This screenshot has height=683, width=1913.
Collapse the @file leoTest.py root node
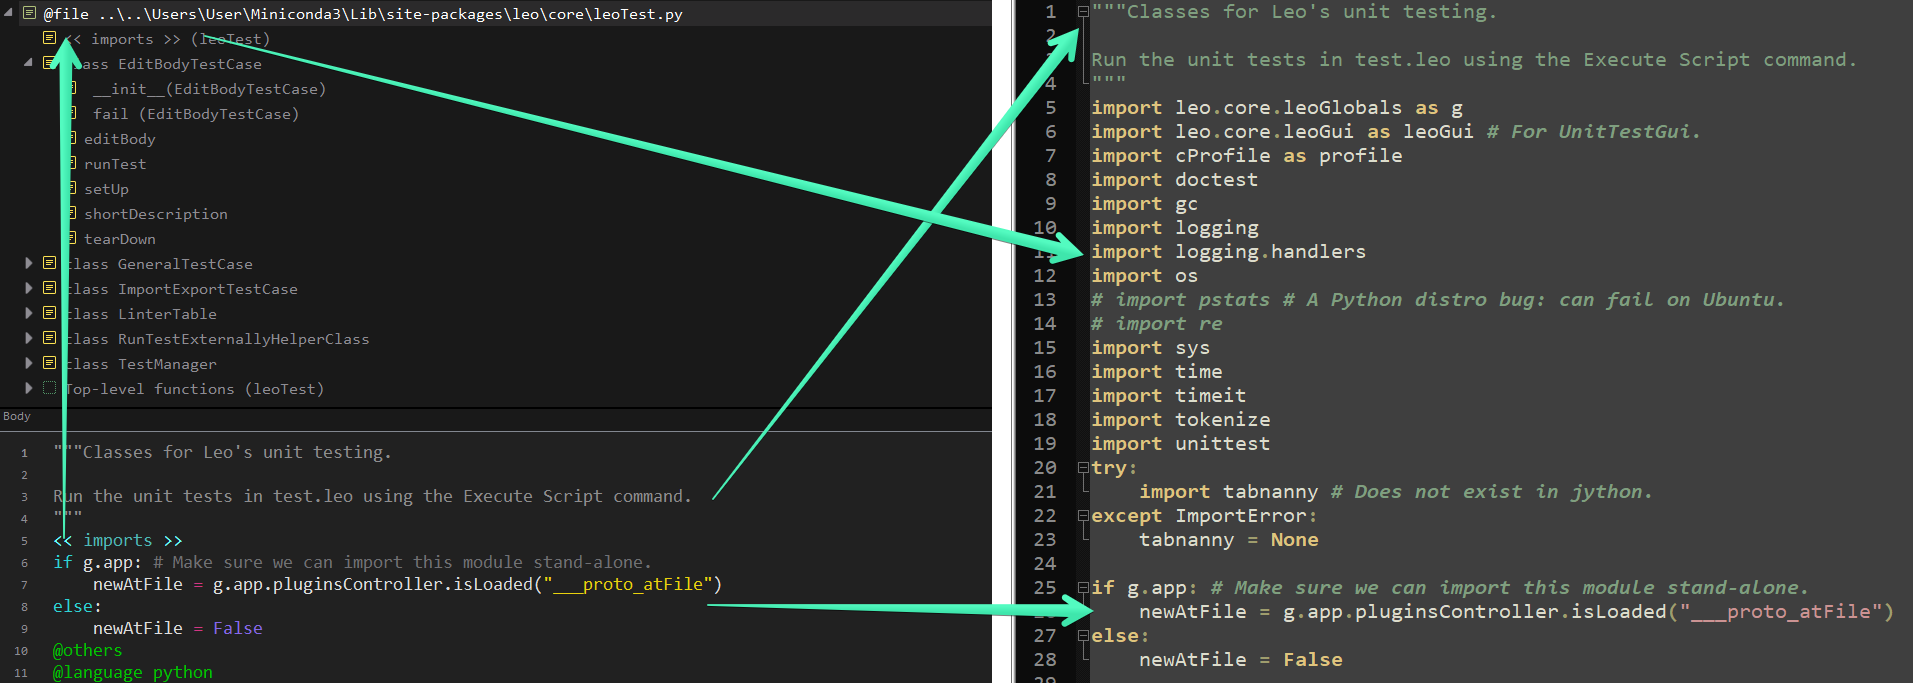point(9,14)
